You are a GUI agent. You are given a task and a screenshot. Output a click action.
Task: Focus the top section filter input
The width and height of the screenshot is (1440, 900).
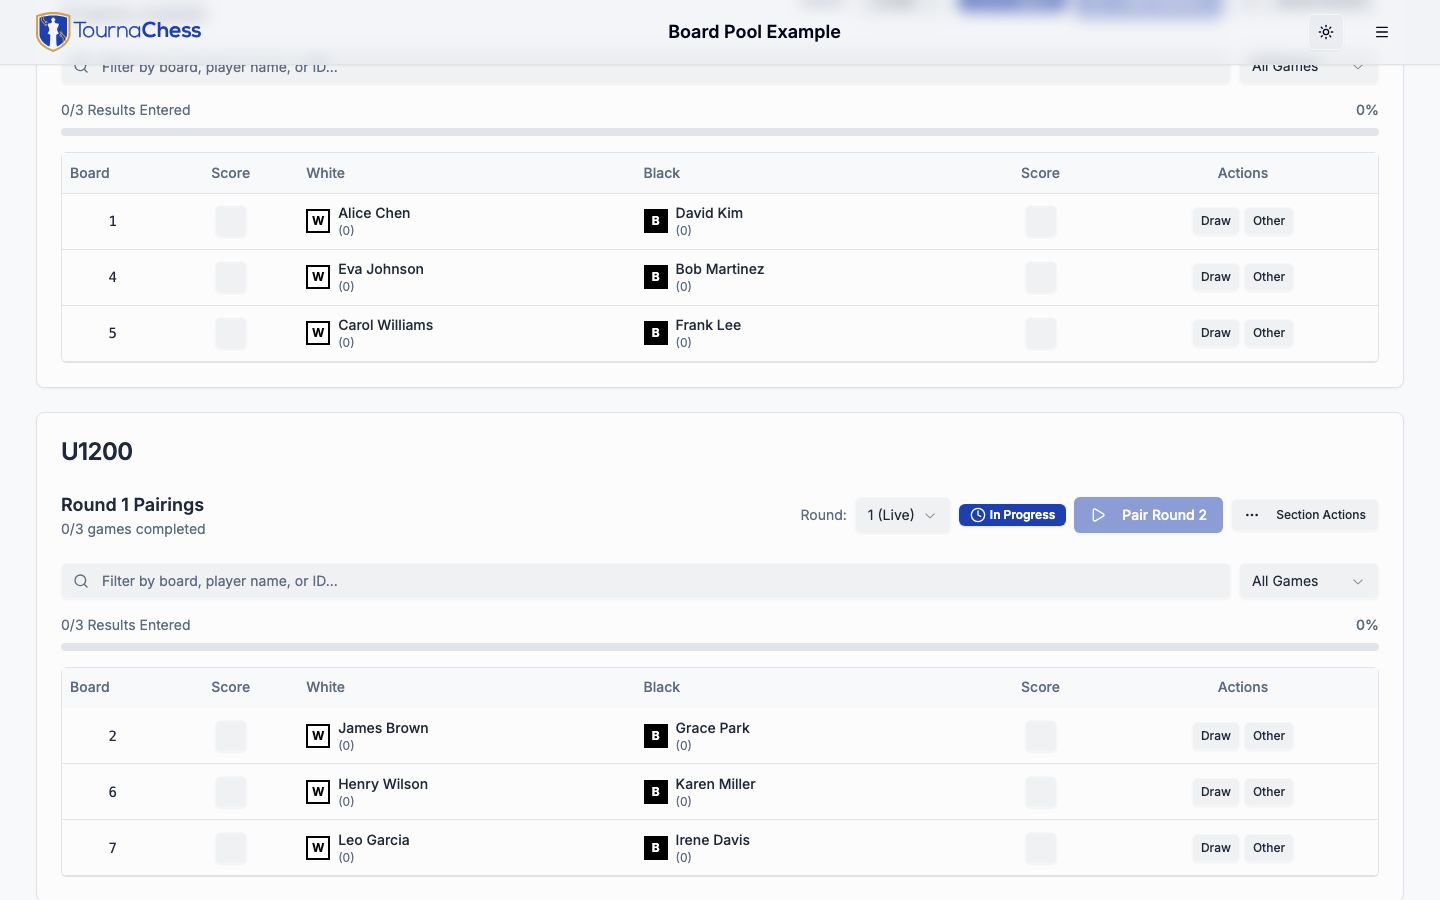[x=645, y=70]
